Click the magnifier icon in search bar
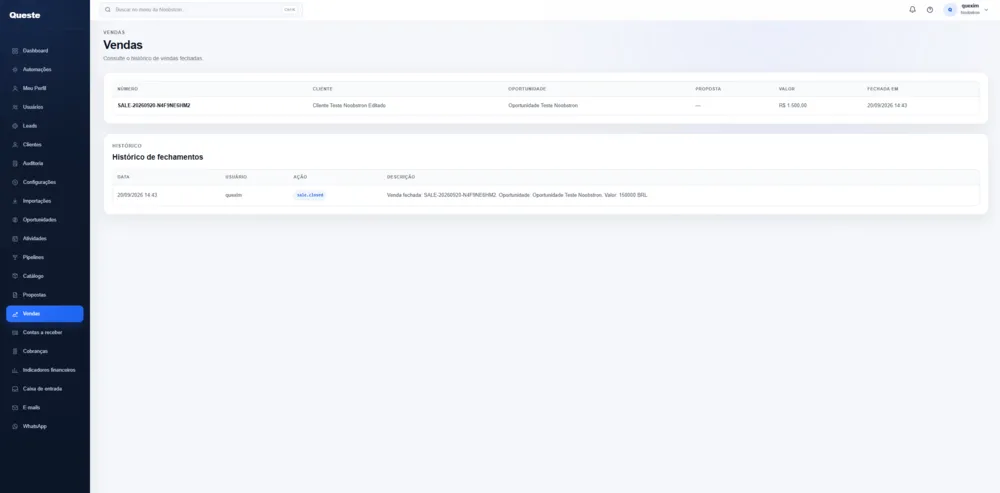Screen dimensions: 1000x493 point(108,10)
